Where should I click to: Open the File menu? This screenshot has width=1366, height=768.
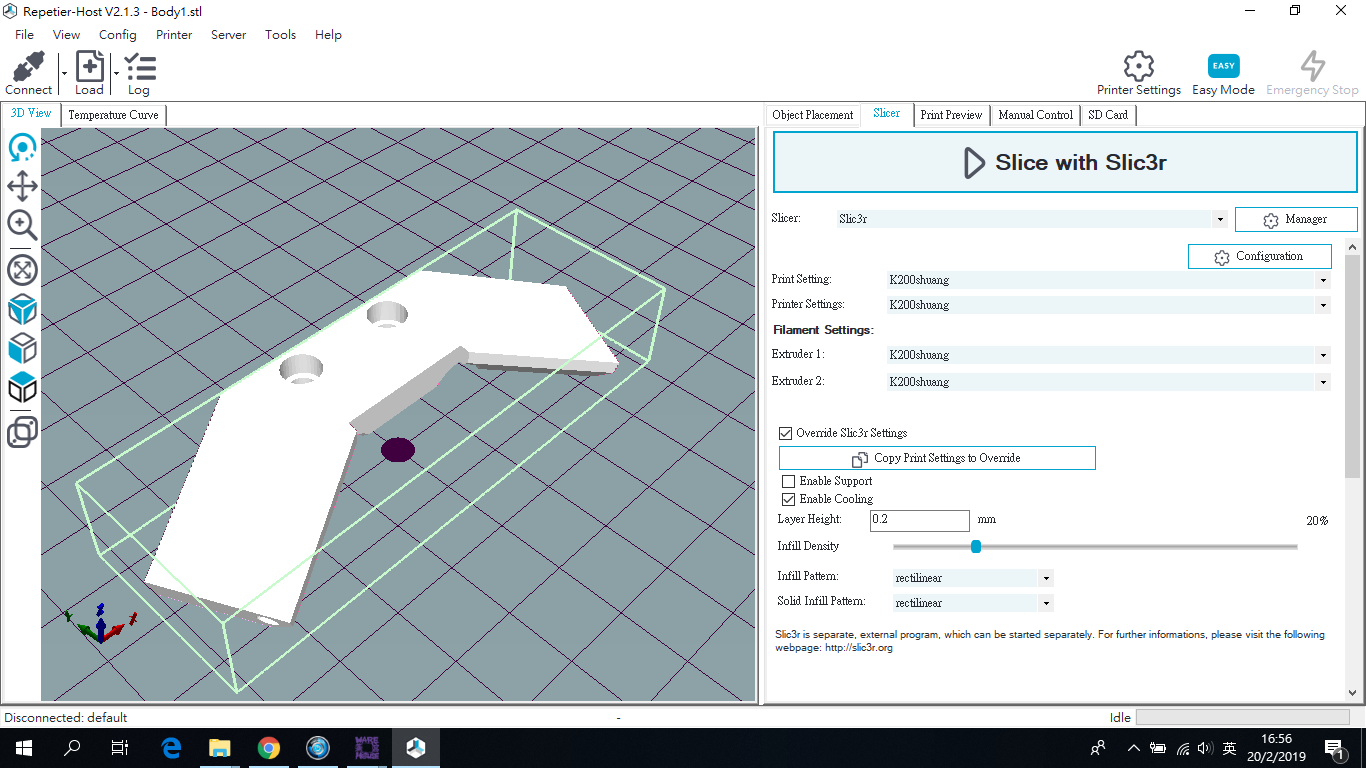24,34
